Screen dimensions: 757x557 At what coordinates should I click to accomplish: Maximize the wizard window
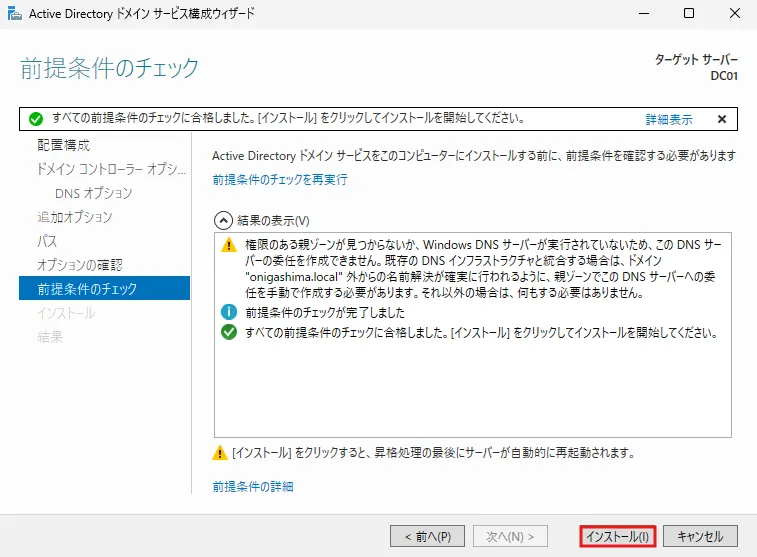coord(689,14)
